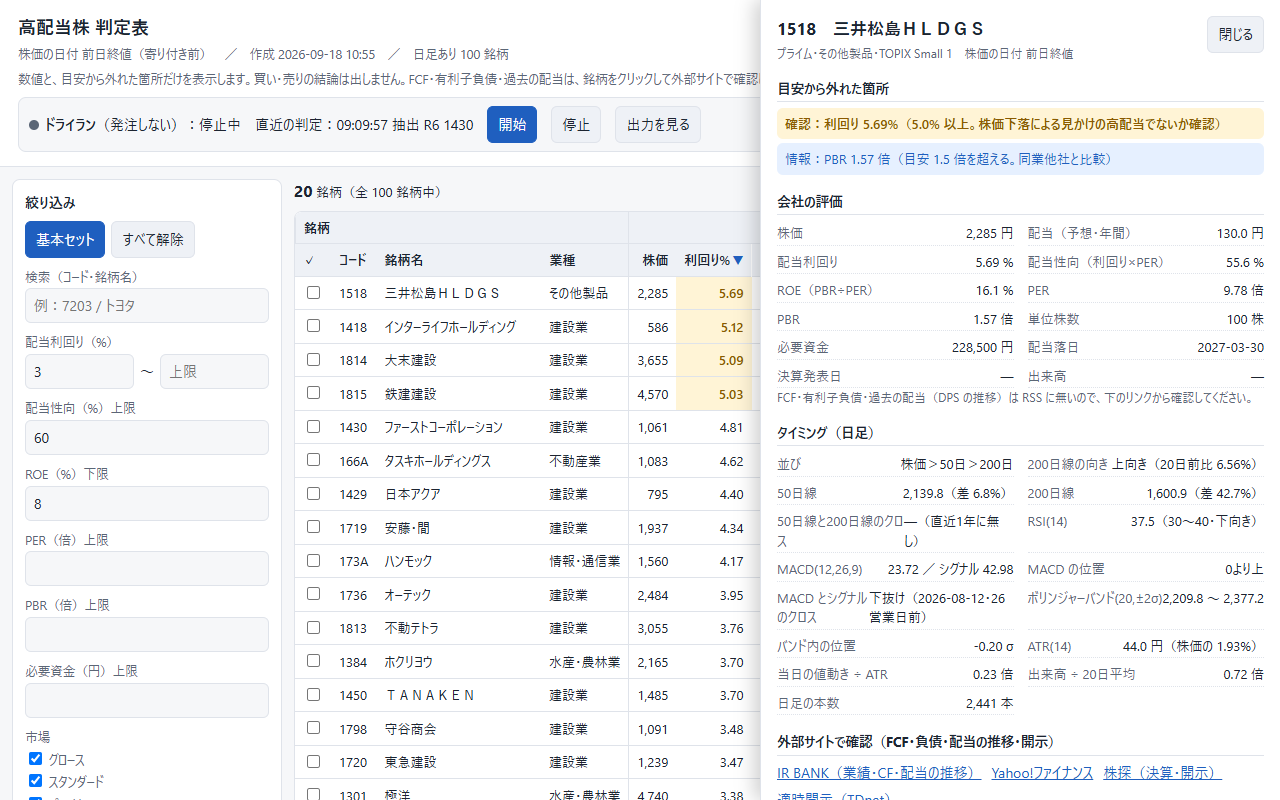Close the detail panel with 閉じる
This screenshot has width=1280, height=800.
click(x=1235, y=34)
